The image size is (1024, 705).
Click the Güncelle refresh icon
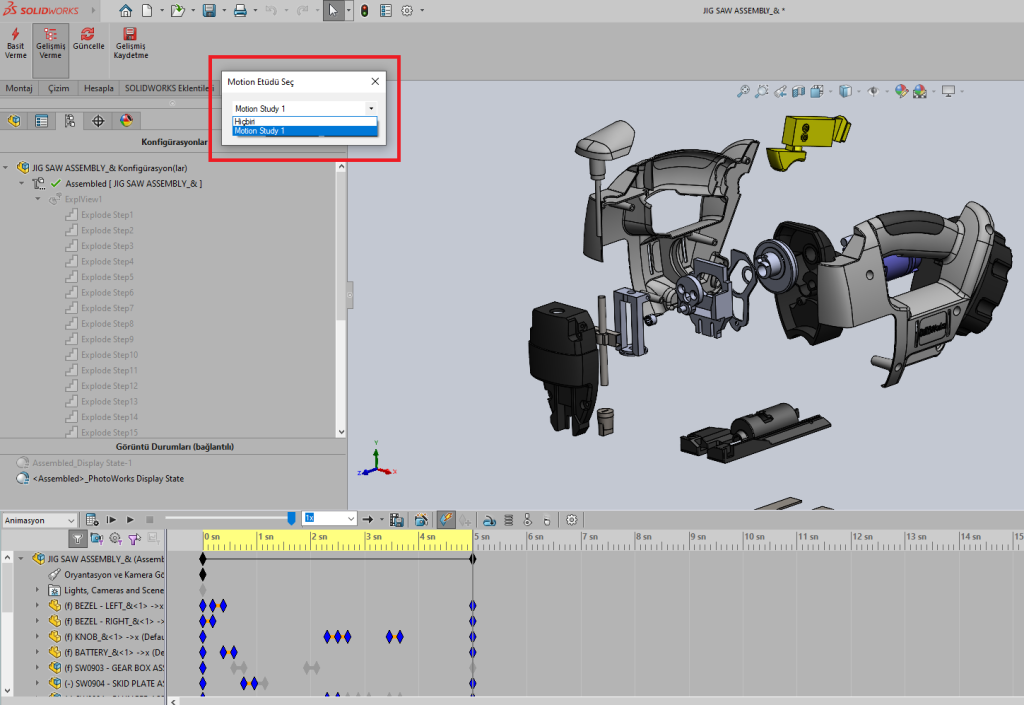(x=87, y=33)
